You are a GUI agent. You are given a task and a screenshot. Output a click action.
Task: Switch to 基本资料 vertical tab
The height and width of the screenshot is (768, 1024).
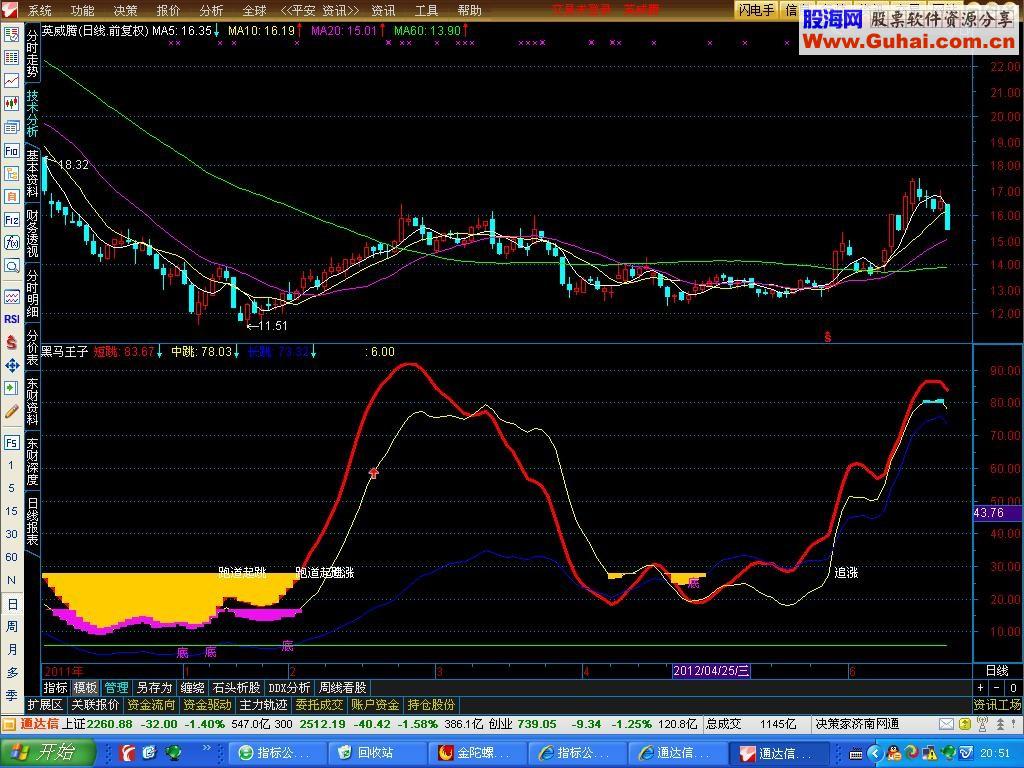point(32,173)
